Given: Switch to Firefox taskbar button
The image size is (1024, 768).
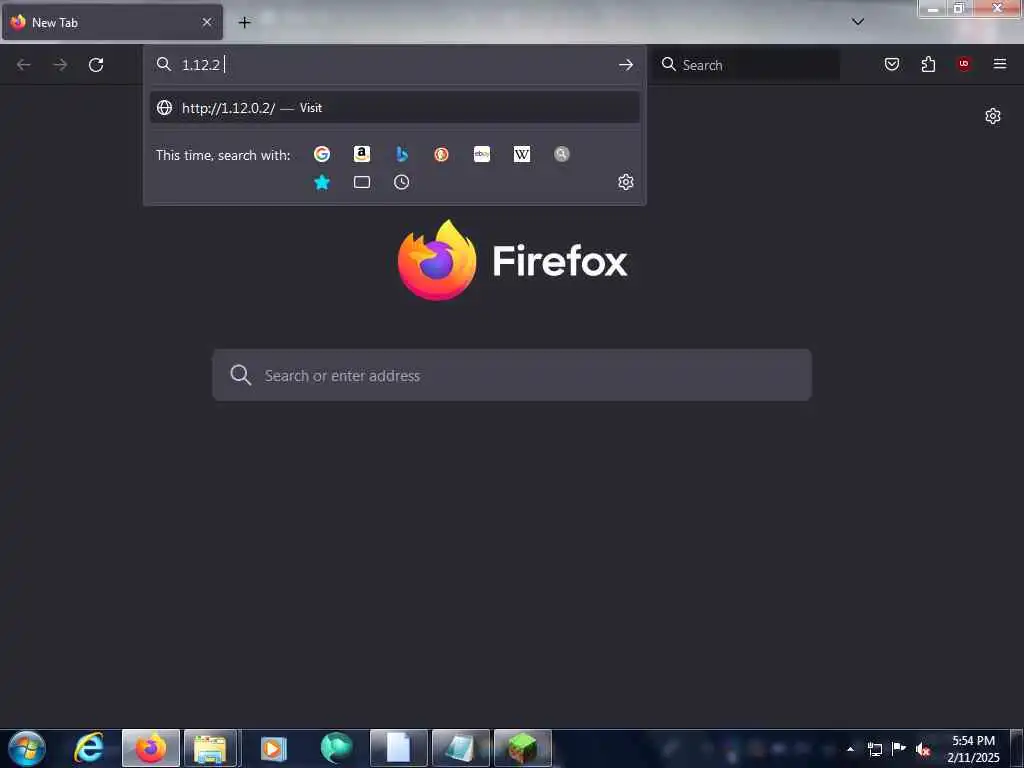Looking at the screenshot, I should [x=151, y=748].
